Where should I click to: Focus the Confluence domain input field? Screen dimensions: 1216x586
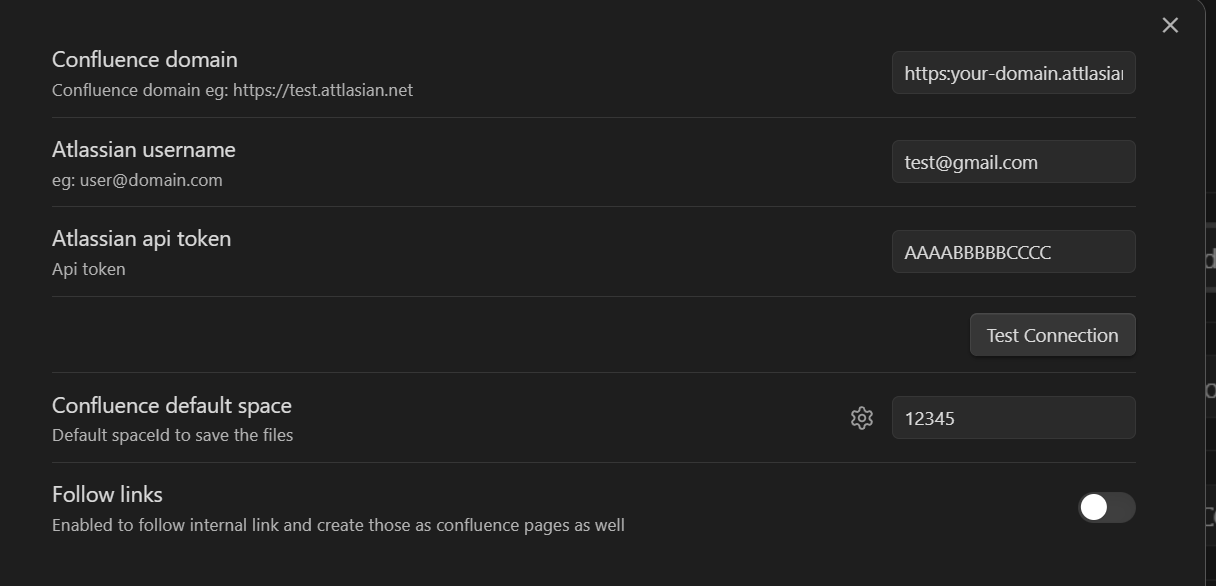1013,73
